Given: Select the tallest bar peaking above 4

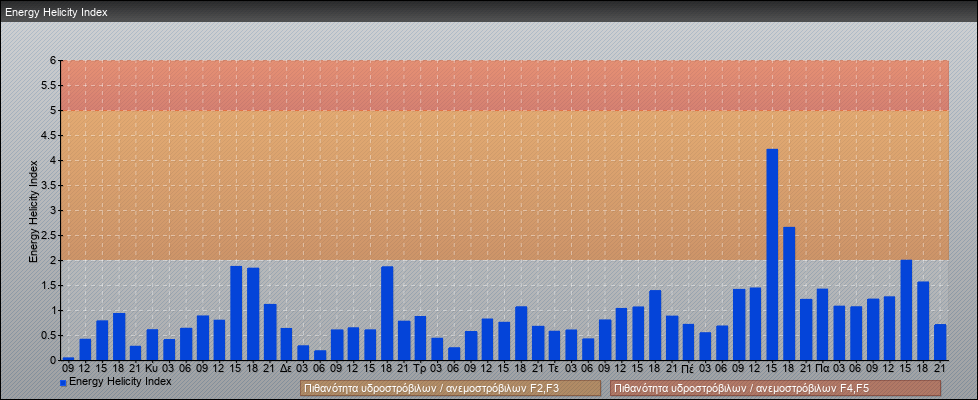Looking at the screenshot, I should point(772,255).
